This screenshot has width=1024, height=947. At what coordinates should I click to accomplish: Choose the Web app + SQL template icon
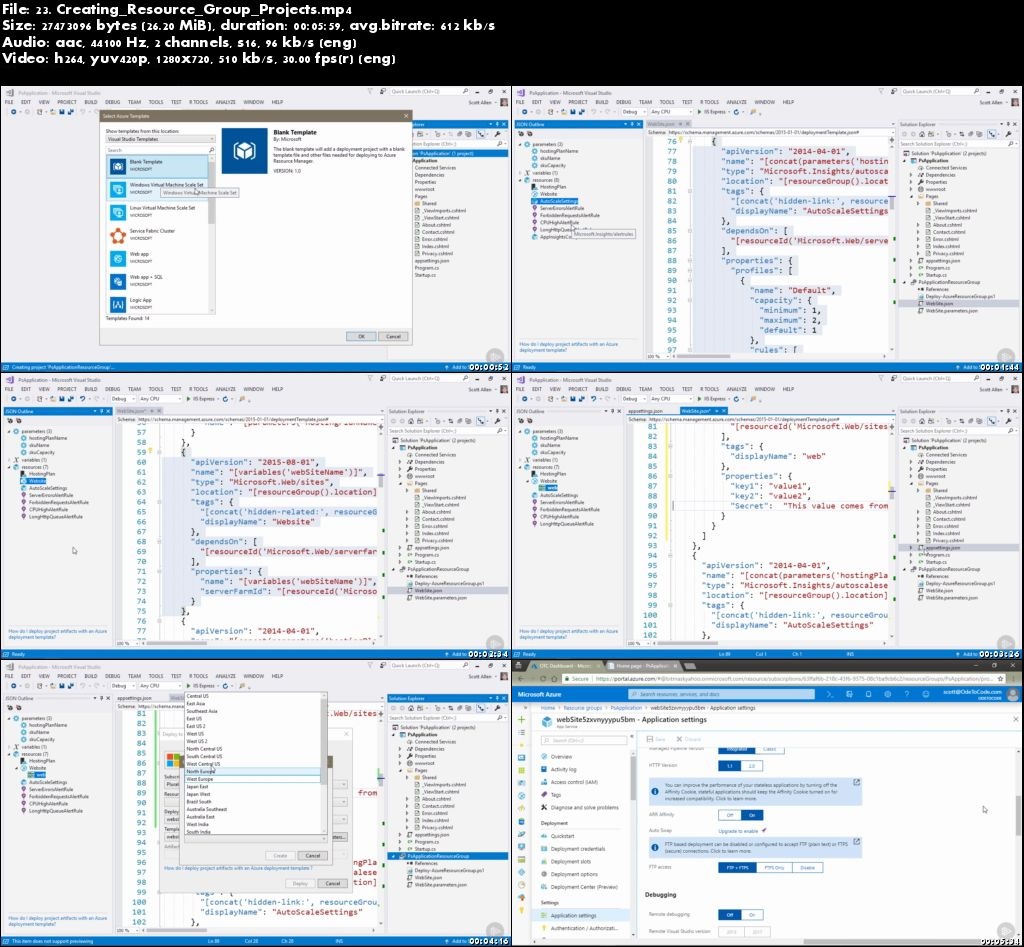[x=118, y=281]
